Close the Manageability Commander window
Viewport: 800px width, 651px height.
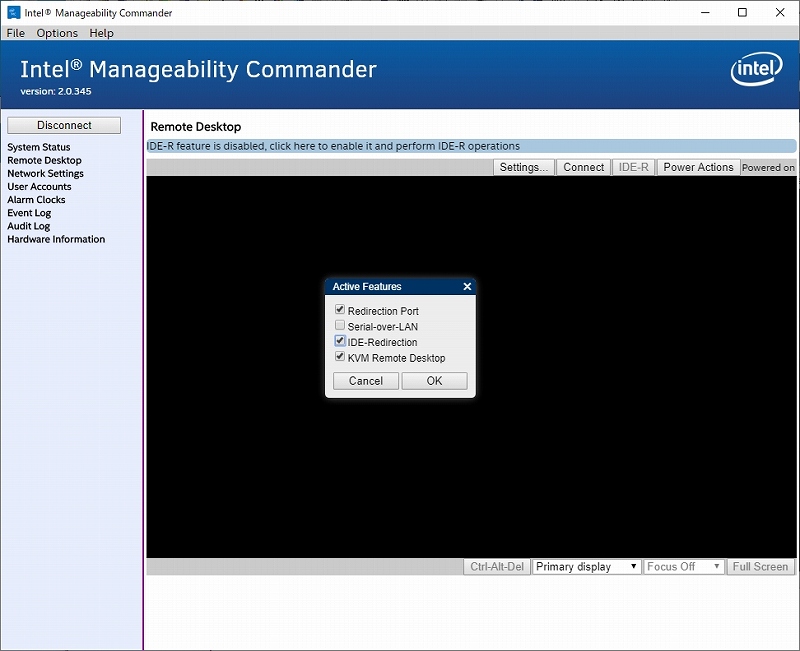tap(780, 12)
